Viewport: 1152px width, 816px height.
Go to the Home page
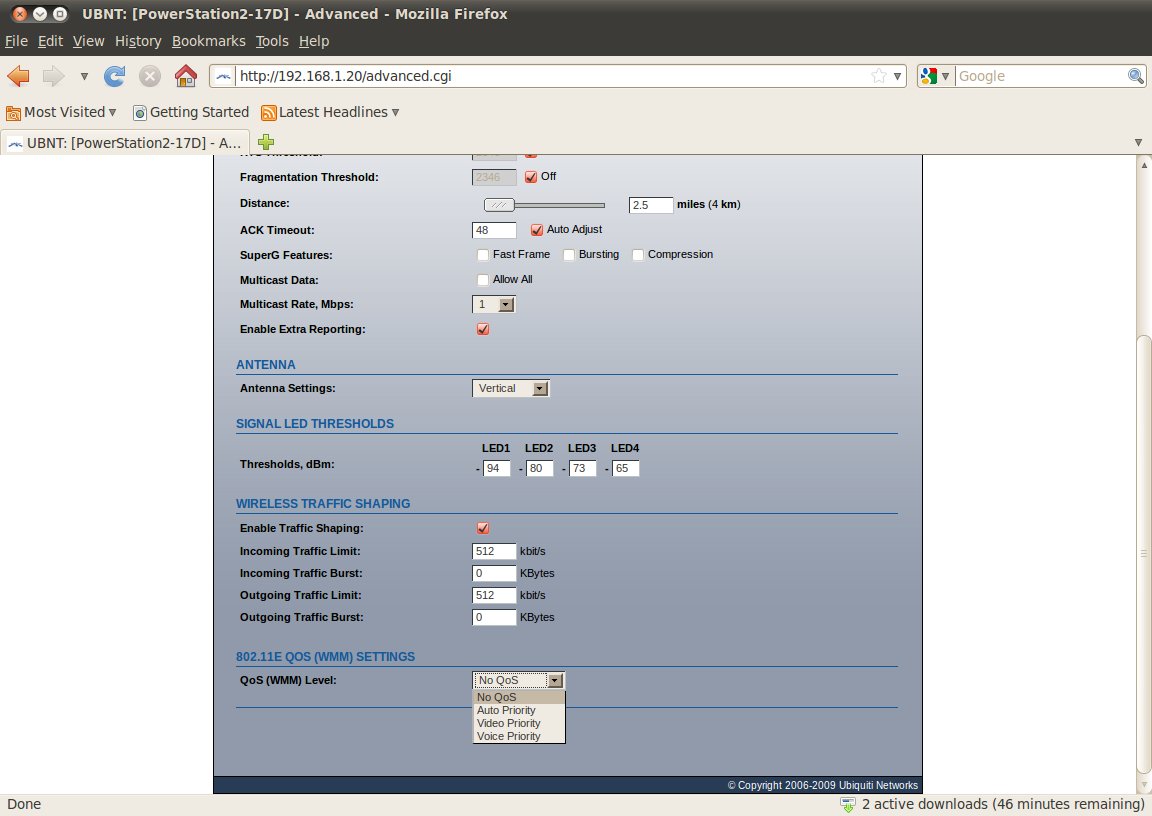(x=186, y=76)
